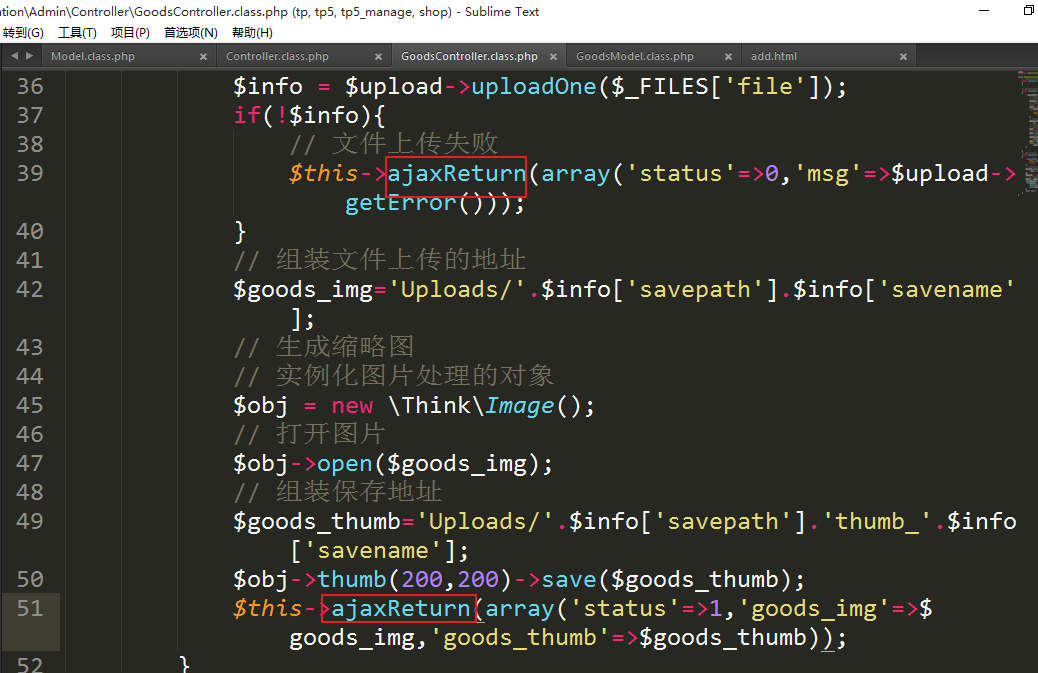Click the right tab scroll arrow
The width and height of the screenshot is (1038, 673).
pyautogui.click(x=28, y=57)
